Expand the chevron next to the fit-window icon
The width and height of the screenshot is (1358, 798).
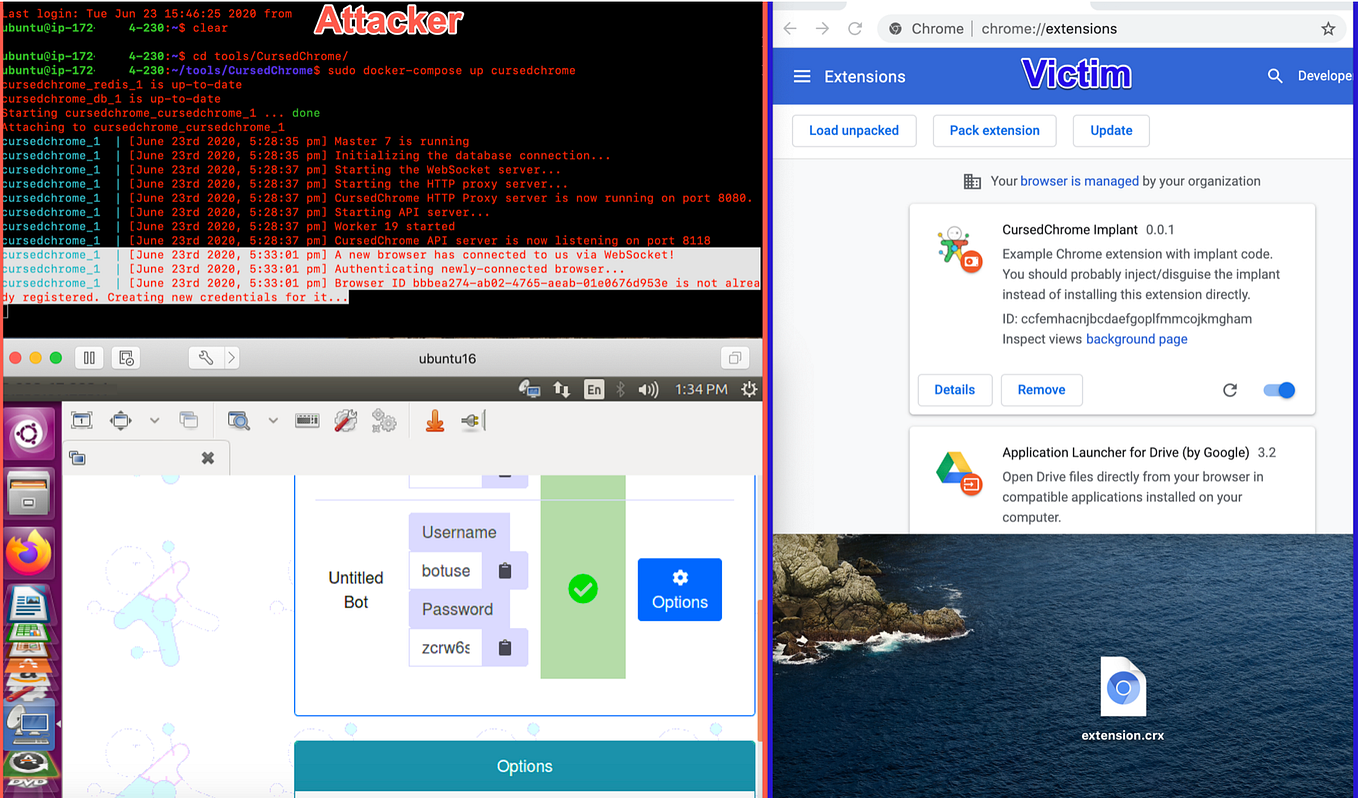tap(154, 420)
